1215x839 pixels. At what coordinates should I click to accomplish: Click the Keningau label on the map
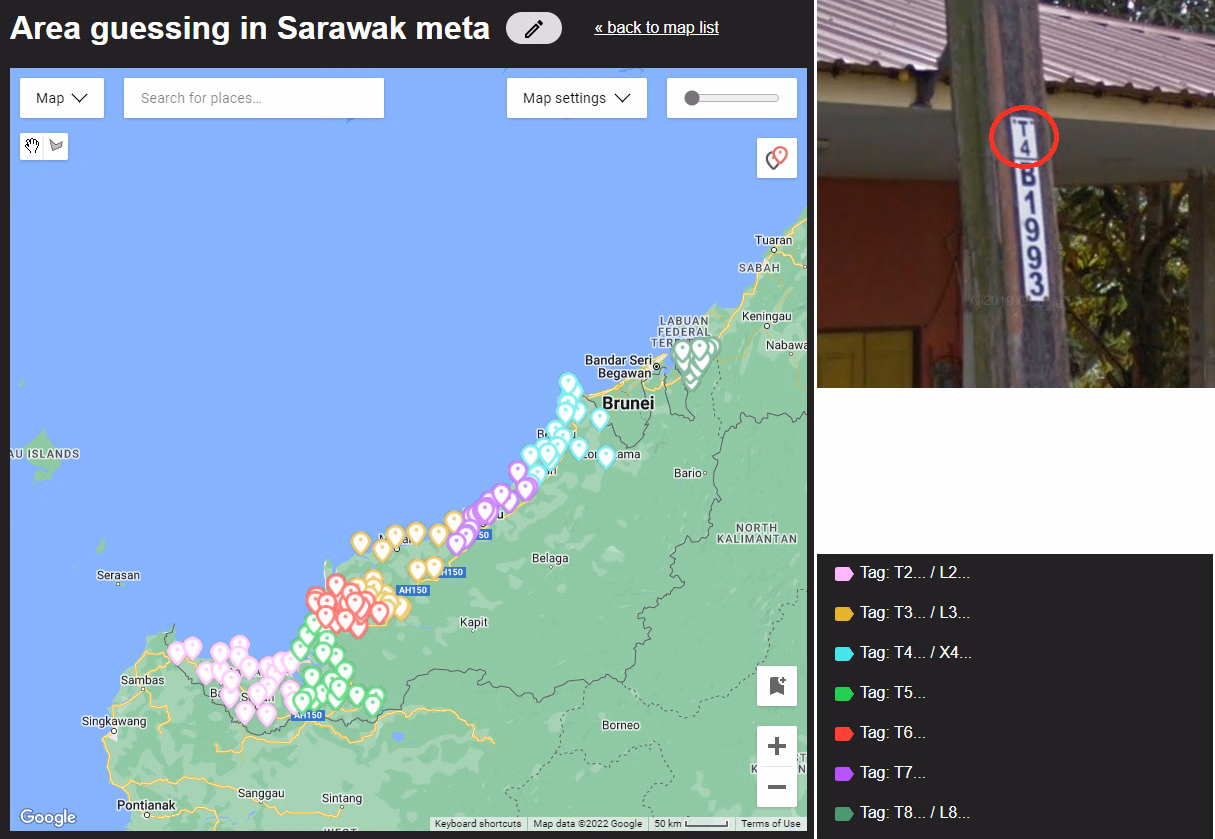tap(769, 316)
